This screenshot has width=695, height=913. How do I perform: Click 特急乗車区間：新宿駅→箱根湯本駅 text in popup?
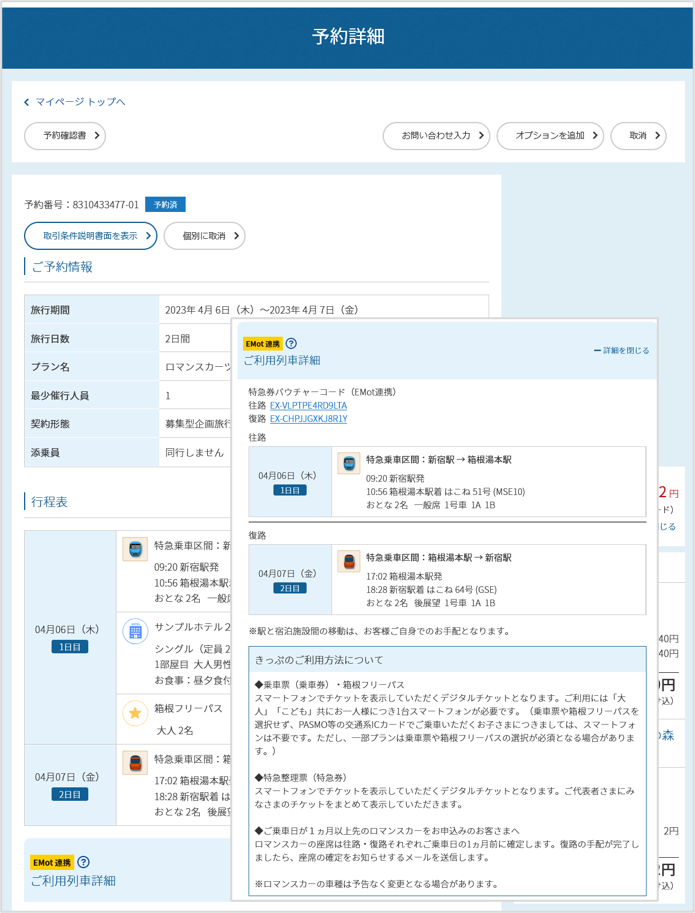pos(439,459)
